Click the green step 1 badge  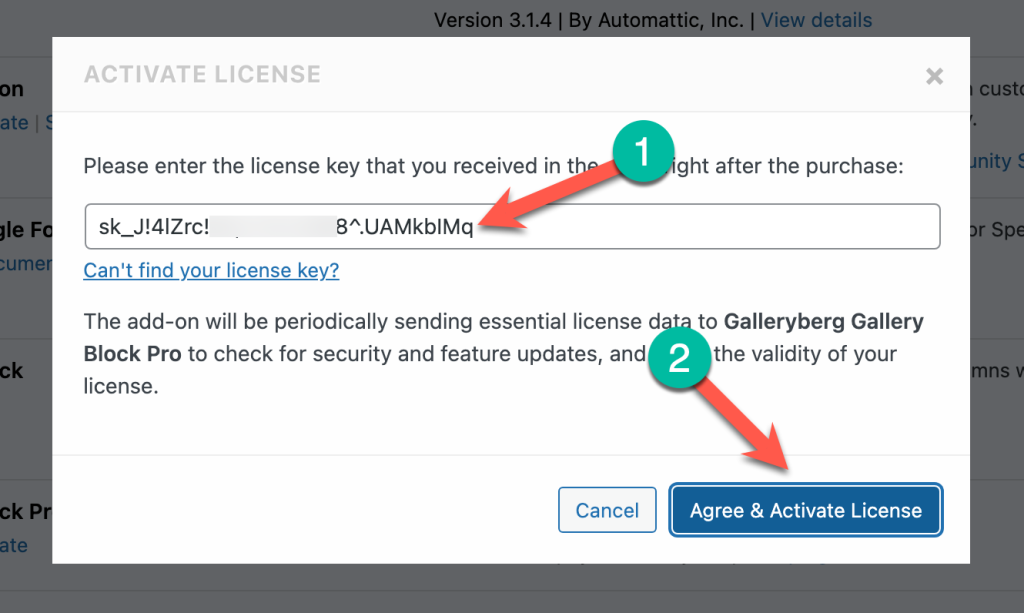[x=641, y=153]
